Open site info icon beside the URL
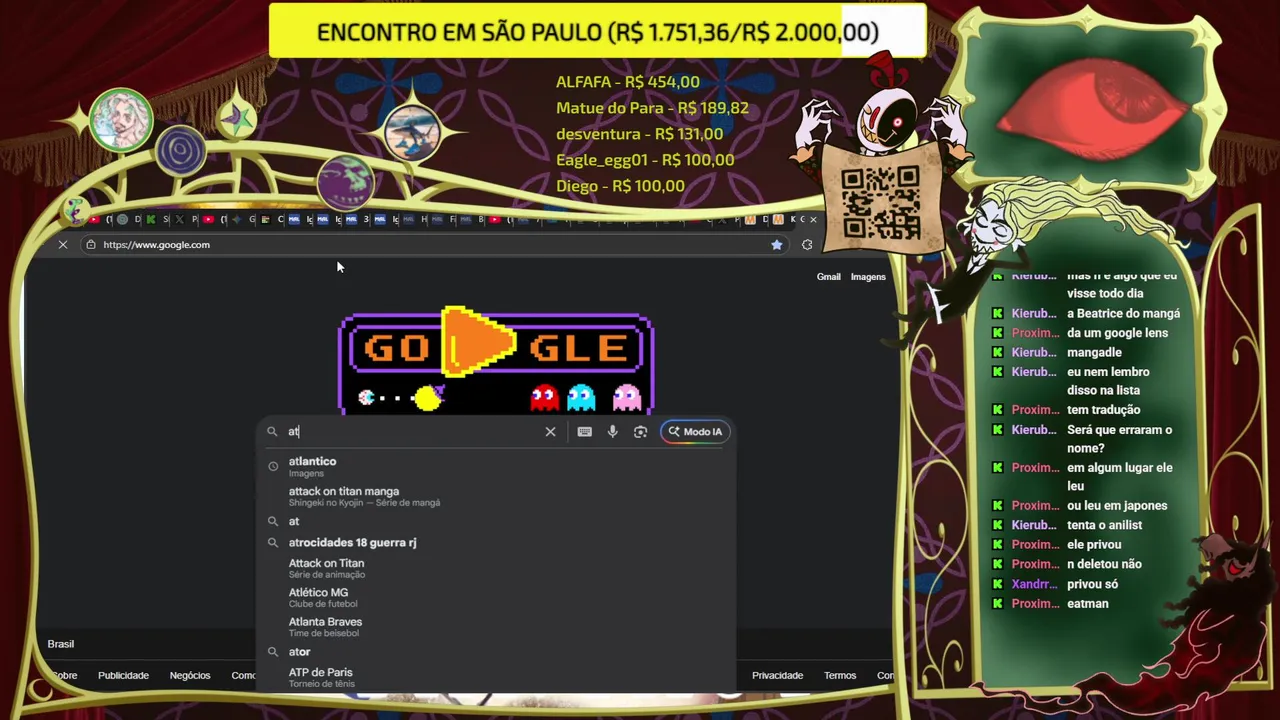This screenshot has height=720, width=1280. [91, 245]
